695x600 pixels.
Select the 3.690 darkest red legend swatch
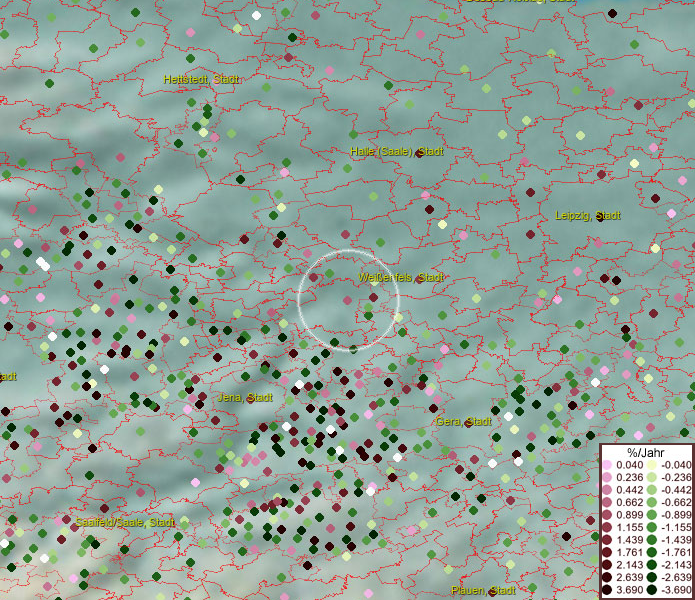point(607,591)
